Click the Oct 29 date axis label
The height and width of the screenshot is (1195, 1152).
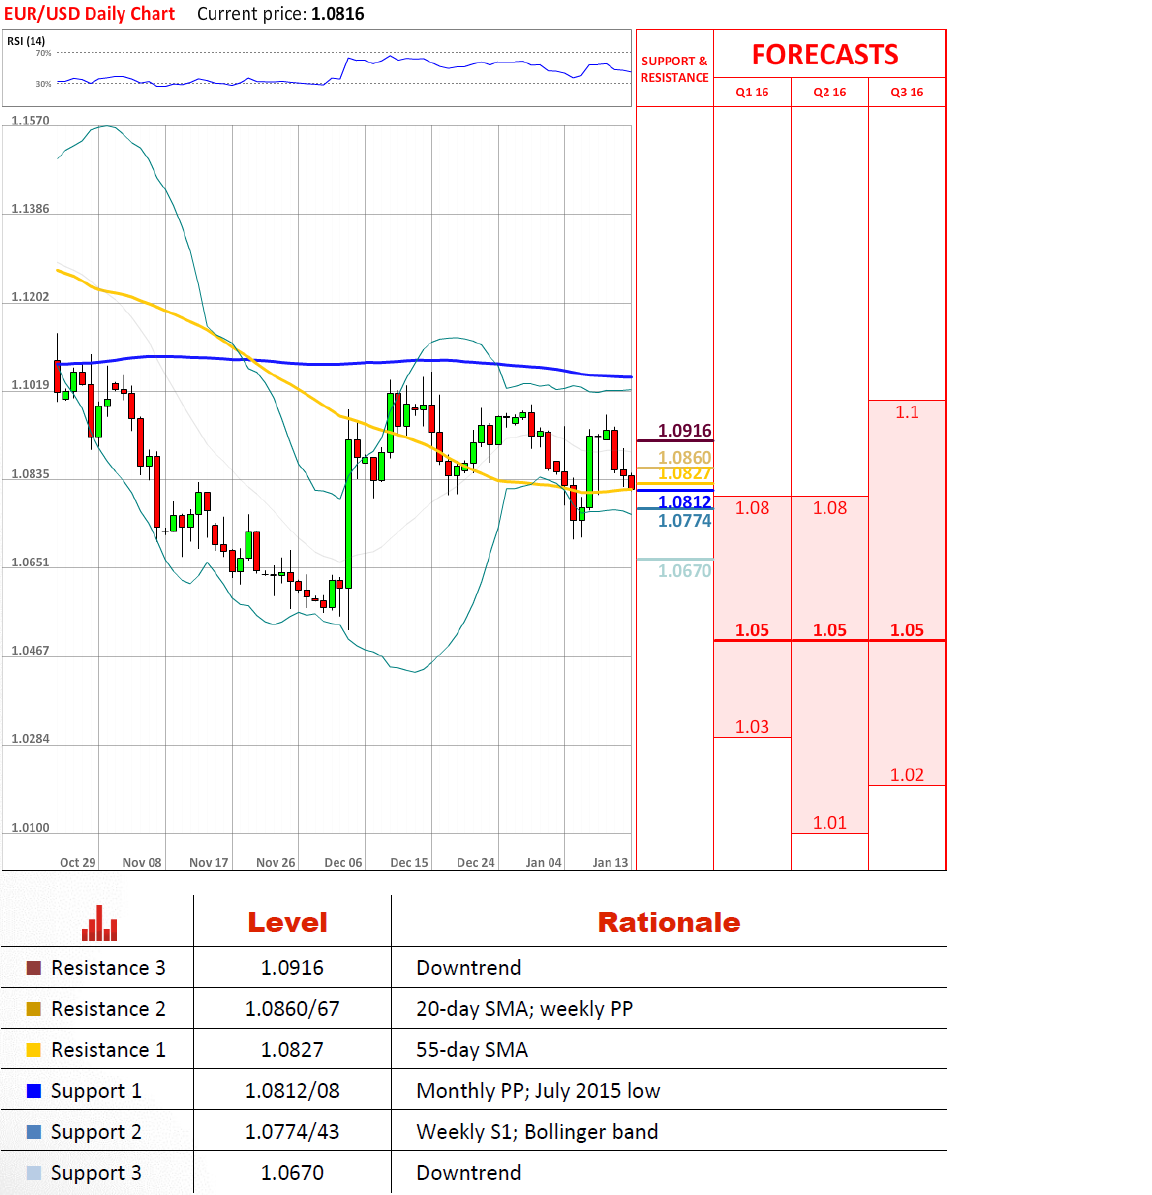(78, 863)
